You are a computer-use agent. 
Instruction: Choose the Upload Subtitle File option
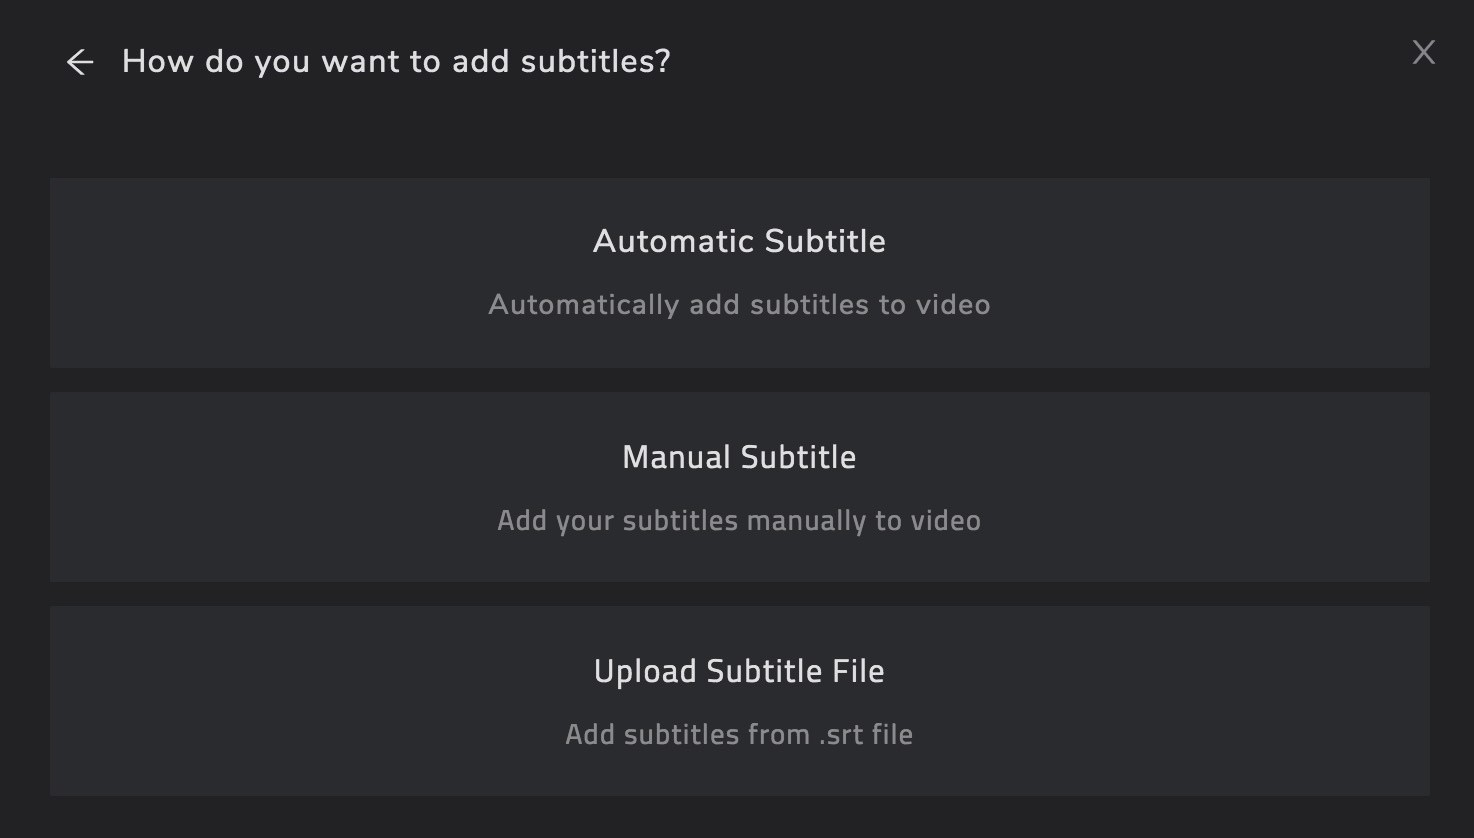click(x=739, y=701)
